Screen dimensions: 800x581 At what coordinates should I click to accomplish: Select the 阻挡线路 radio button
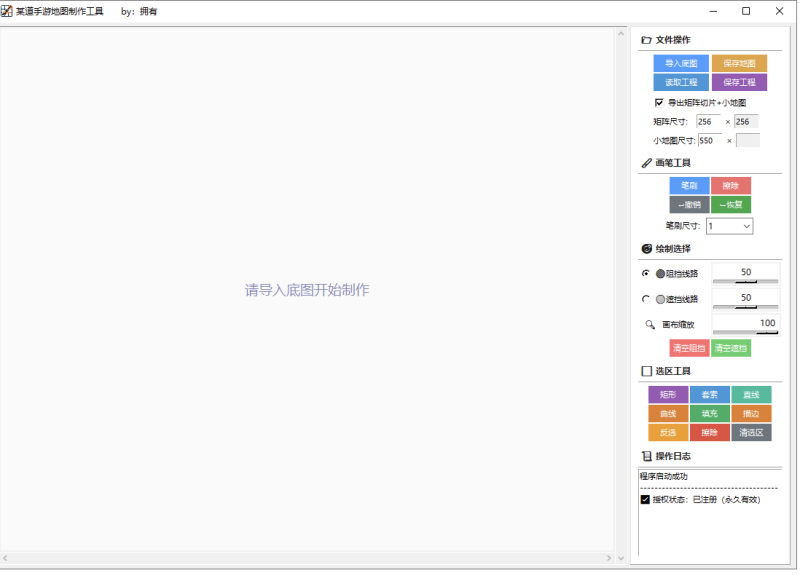click(x=646, y=273)
